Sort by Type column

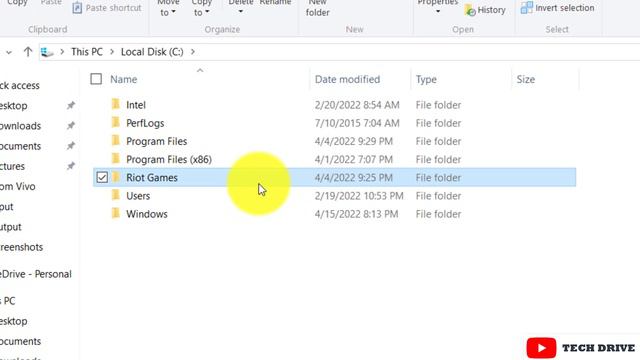426,79
